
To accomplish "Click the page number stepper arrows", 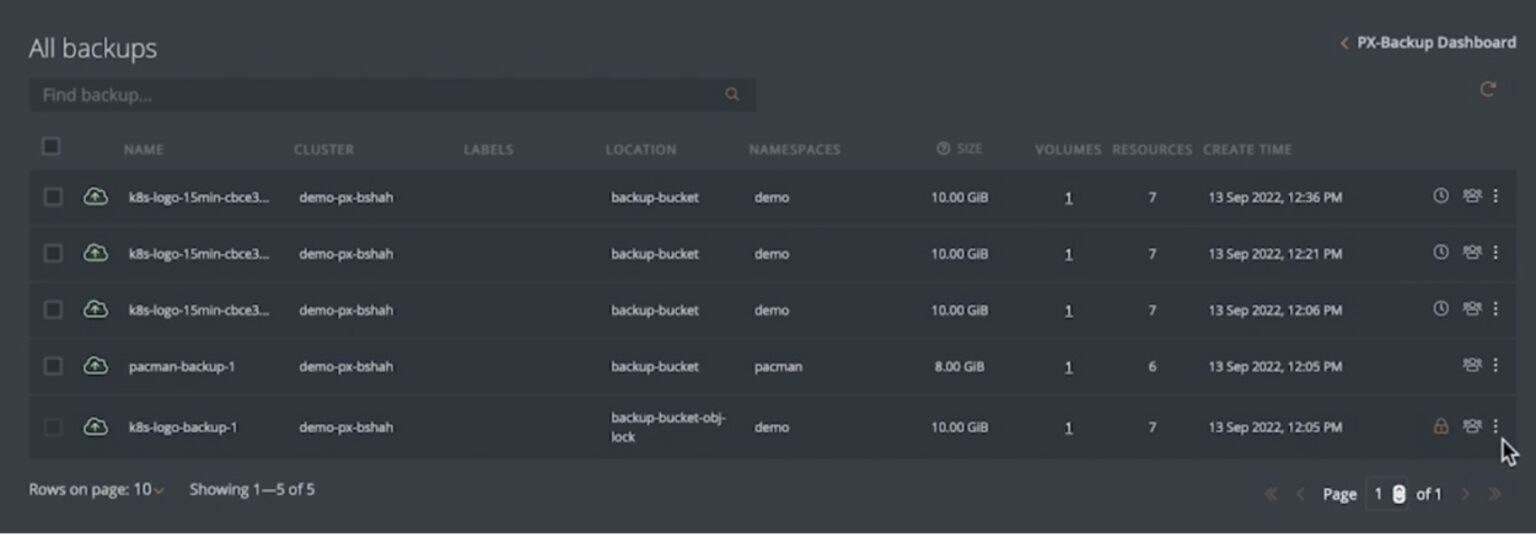I will (x=1398, y=494).
